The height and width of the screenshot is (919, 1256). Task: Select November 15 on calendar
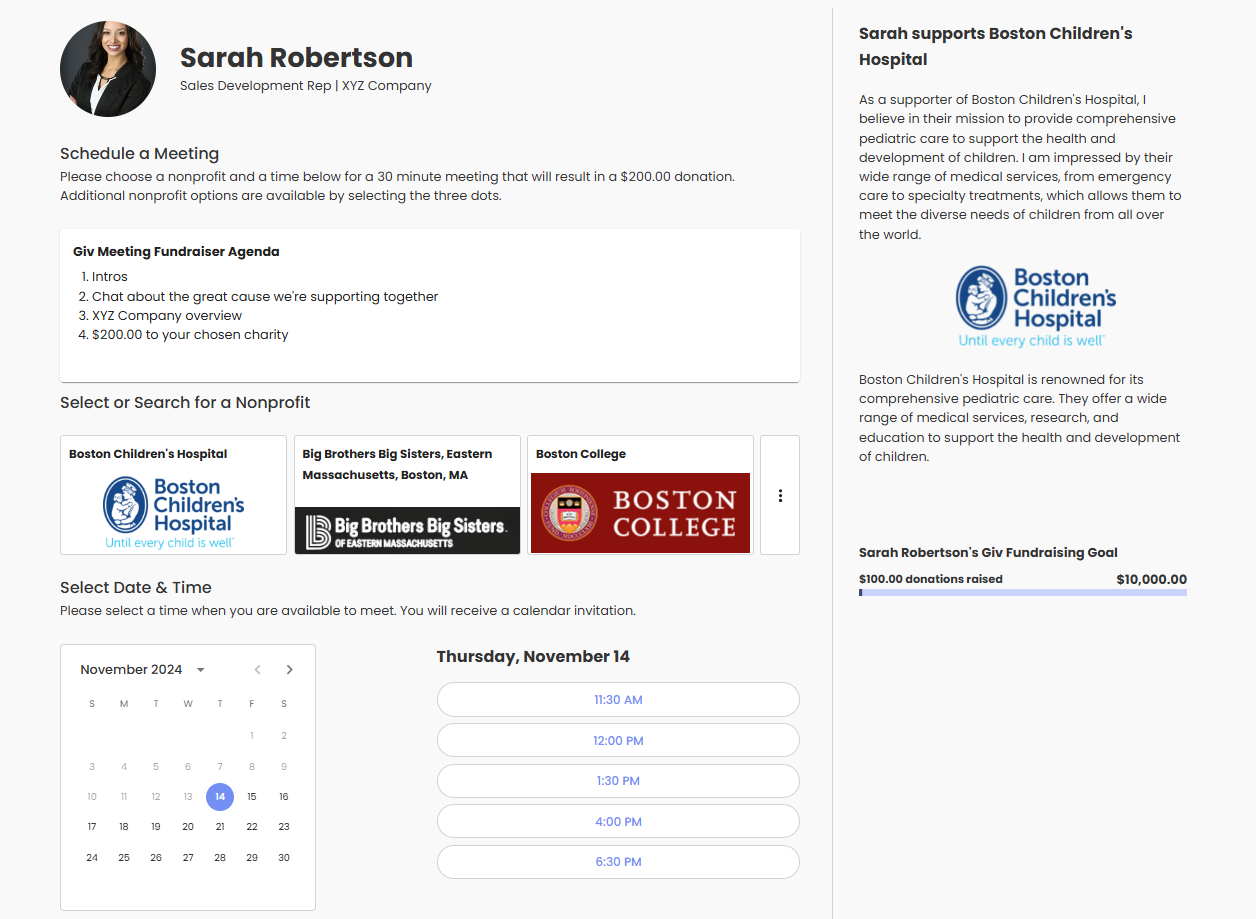pyautogui.click(x=252, y=797)
